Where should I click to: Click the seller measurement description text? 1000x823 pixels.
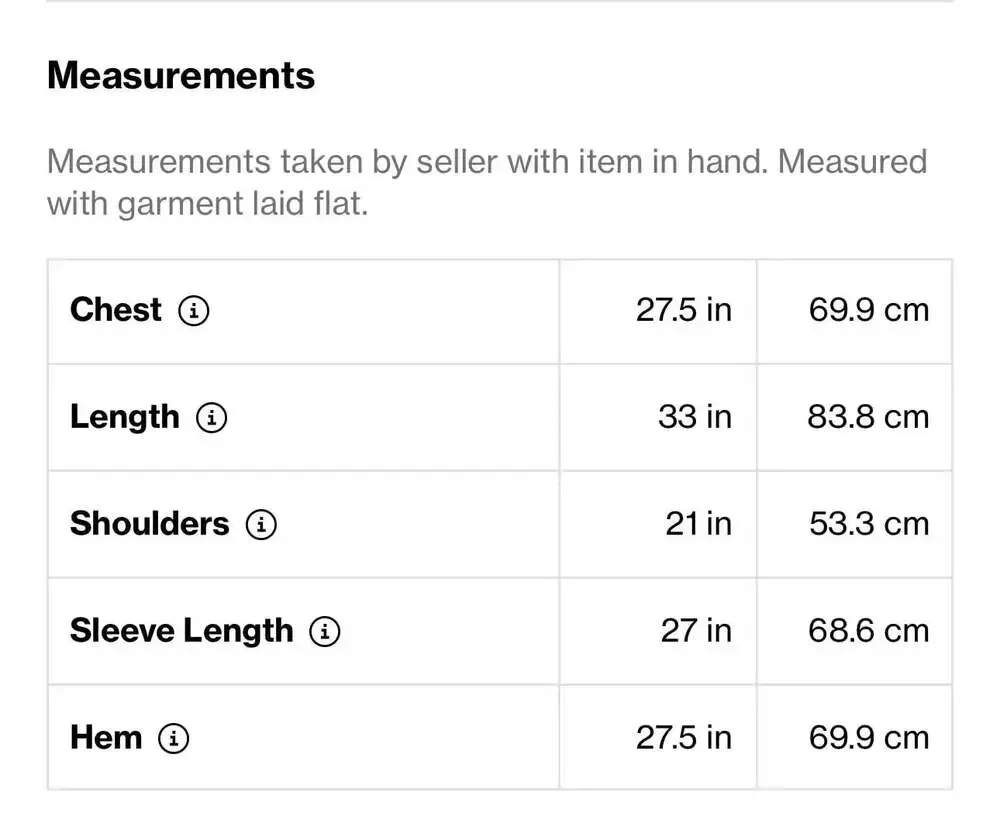pos(487,182)
